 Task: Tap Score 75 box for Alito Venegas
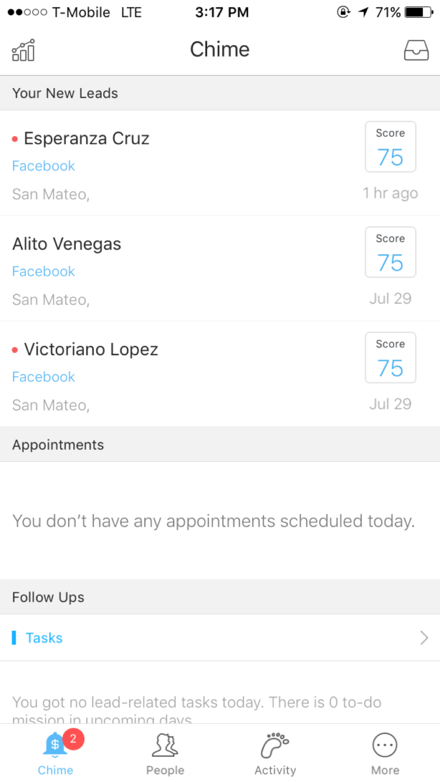[391, 252]
